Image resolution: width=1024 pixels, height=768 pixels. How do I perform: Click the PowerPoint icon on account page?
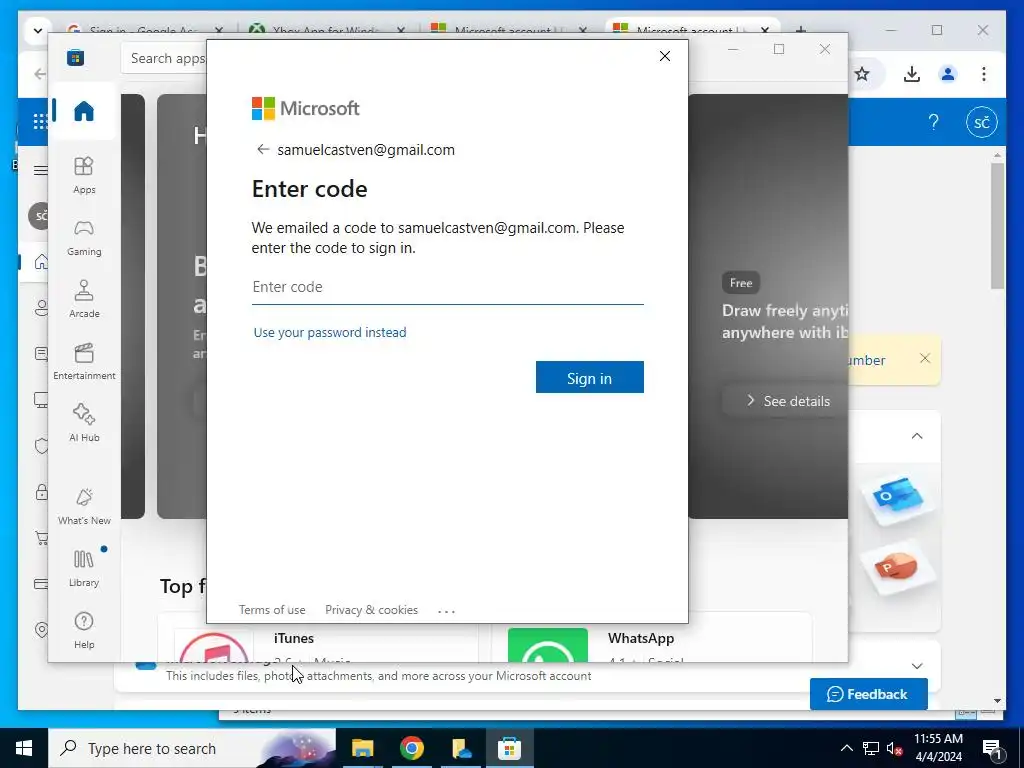899,567
